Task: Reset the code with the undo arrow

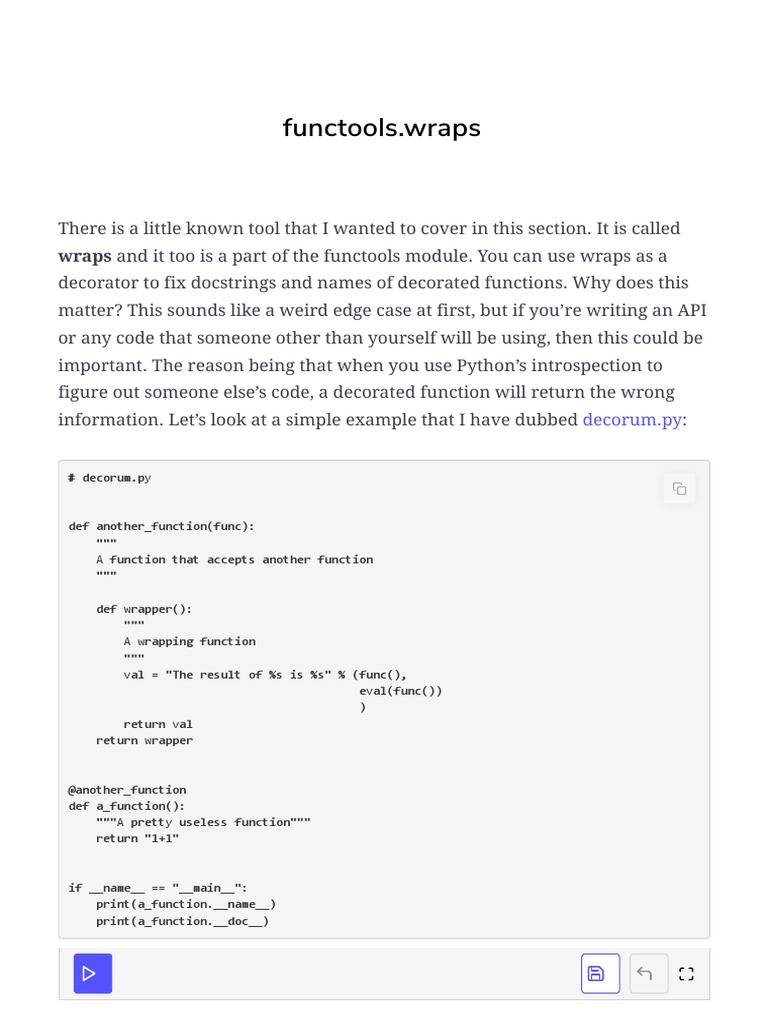Action: tap(645, 973)
